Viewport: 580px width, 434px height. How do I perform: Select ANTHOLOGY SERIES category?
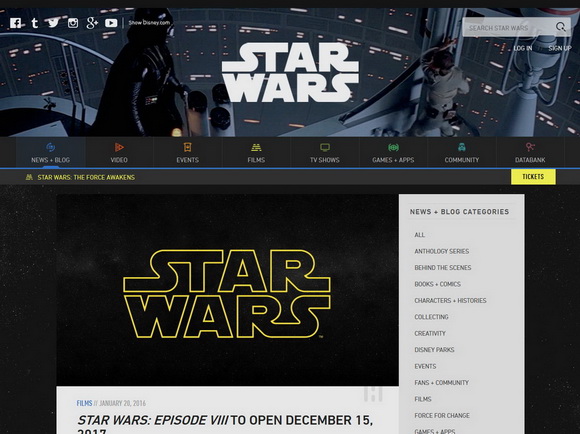click(x=442, y=251)
